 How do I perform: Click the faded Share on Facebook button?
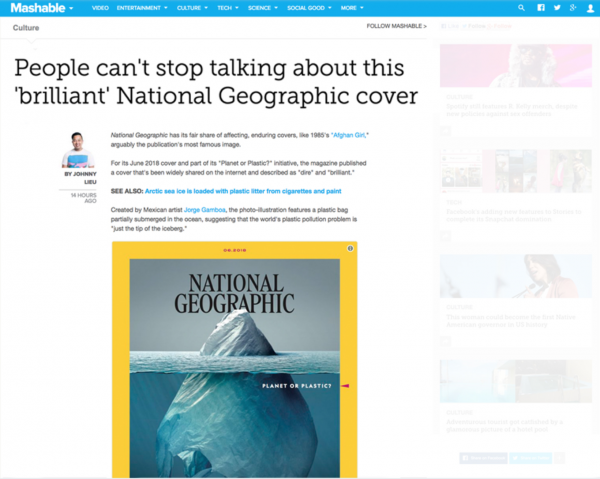click(x=483, y=458)
